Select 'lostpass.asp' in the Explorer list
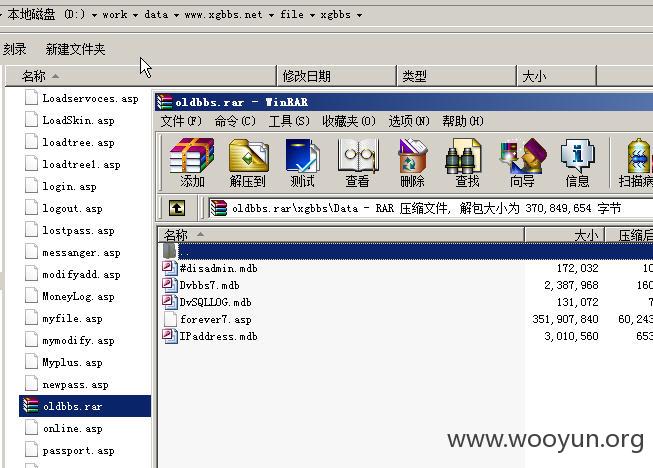Image resolution: width=653 pixels, height=468 pixels. click(78, 230)
